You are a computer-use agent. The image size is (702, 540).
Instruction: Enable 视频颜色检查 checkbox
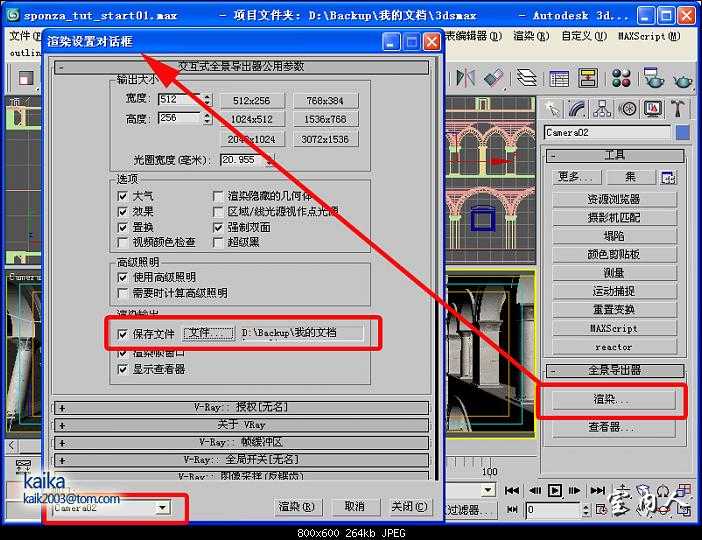[122, 243]
